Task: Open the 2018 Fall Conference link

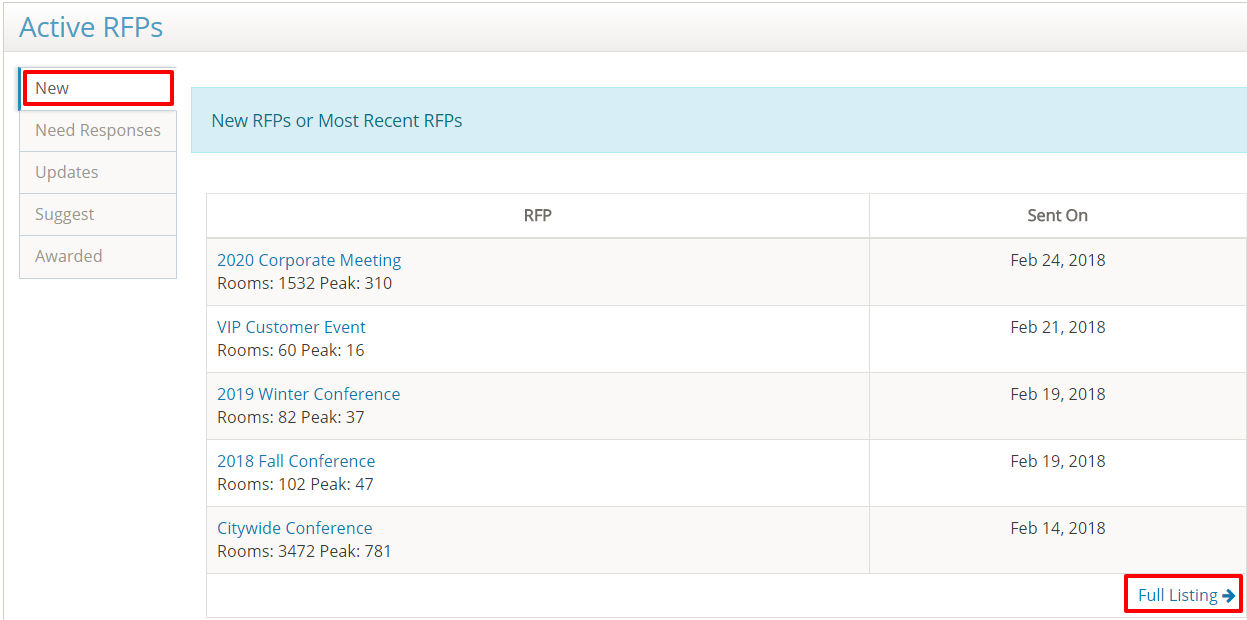Action: click(296, 461)
